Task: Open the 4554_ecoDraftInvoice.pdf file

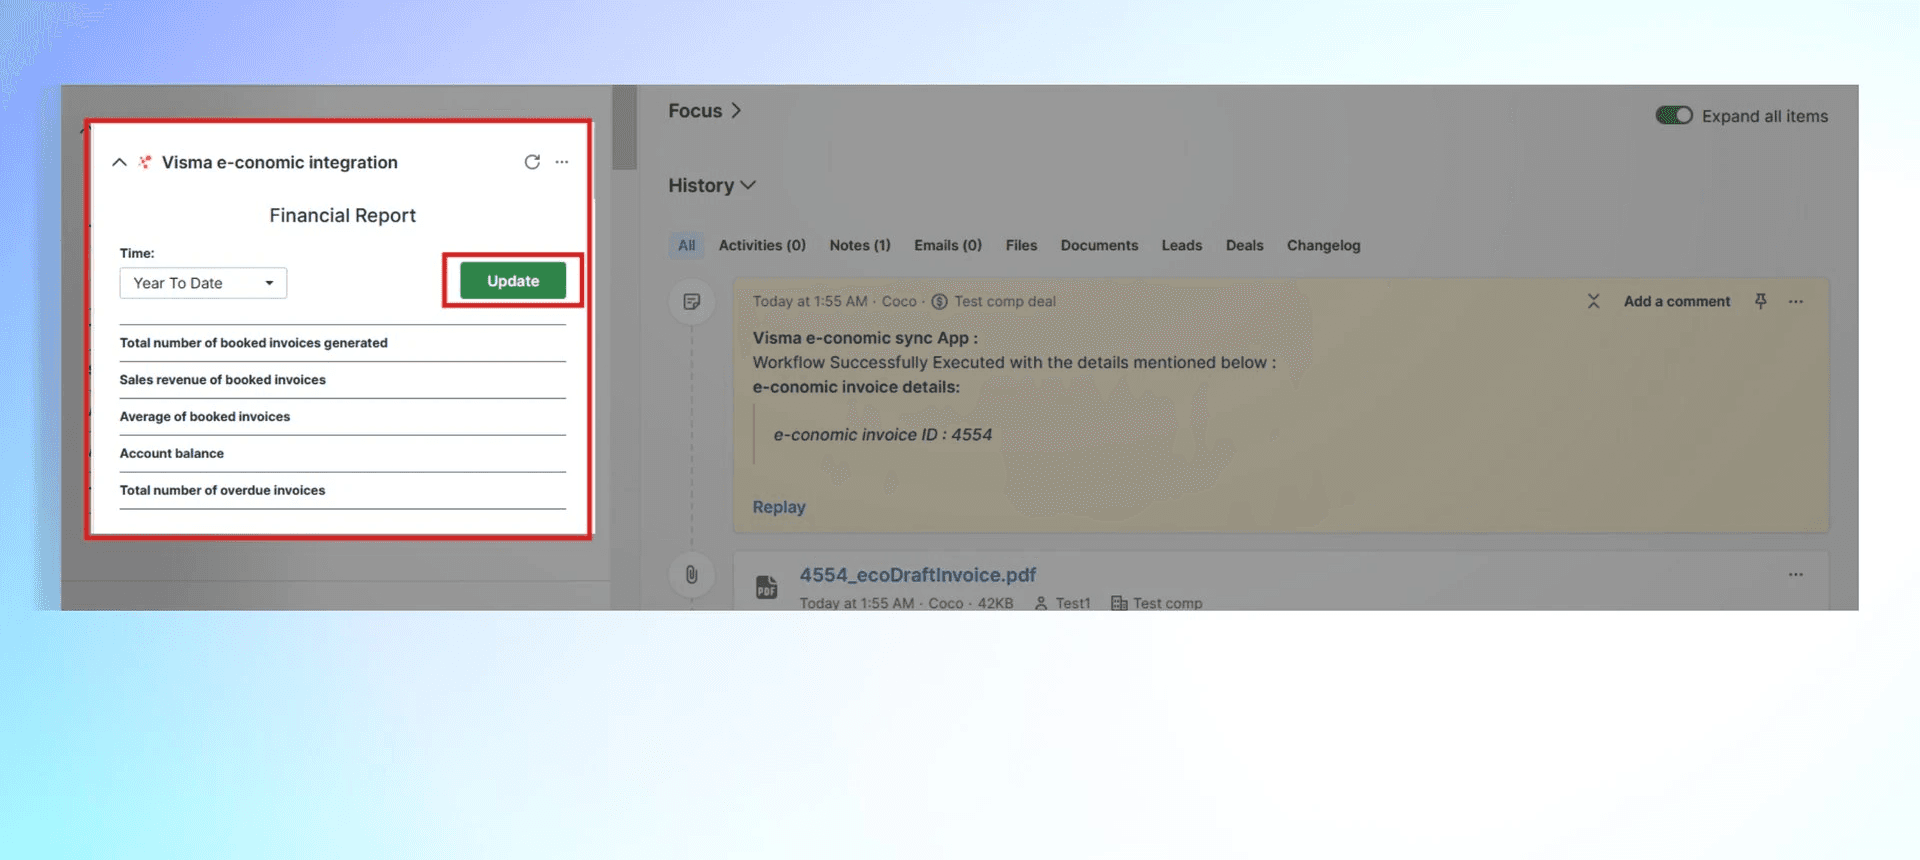Action: pos(918,575)
